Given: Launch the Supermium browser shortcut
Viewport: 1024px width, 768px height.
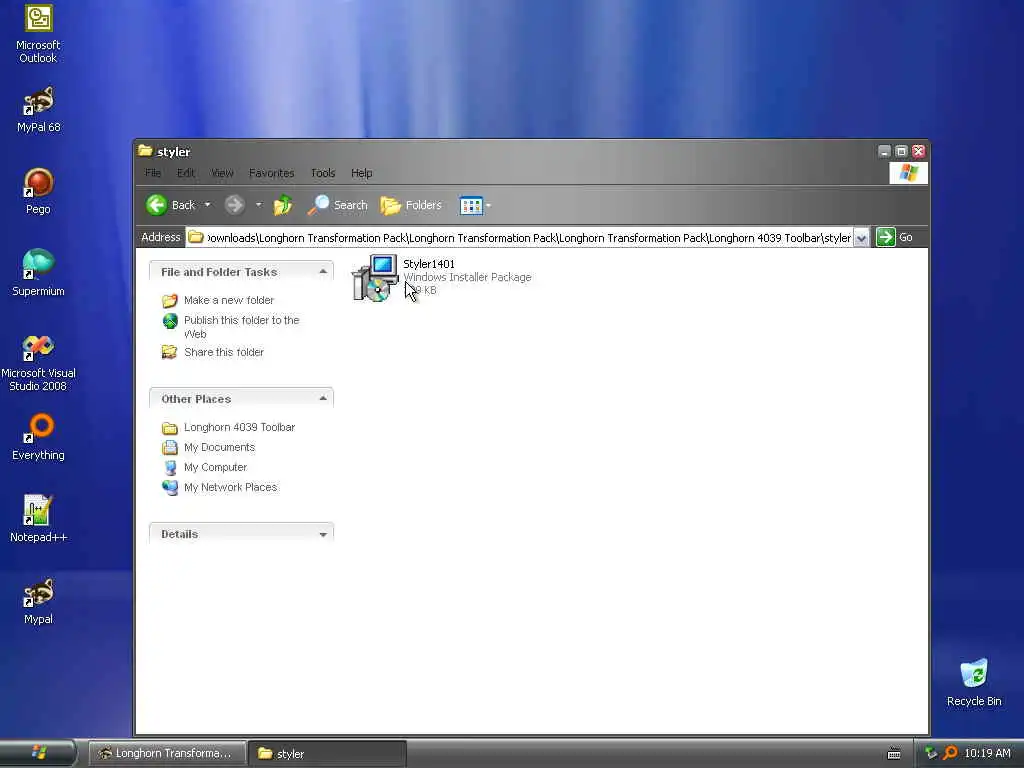Looking at the screenshot, I should (x=38, y=273).
